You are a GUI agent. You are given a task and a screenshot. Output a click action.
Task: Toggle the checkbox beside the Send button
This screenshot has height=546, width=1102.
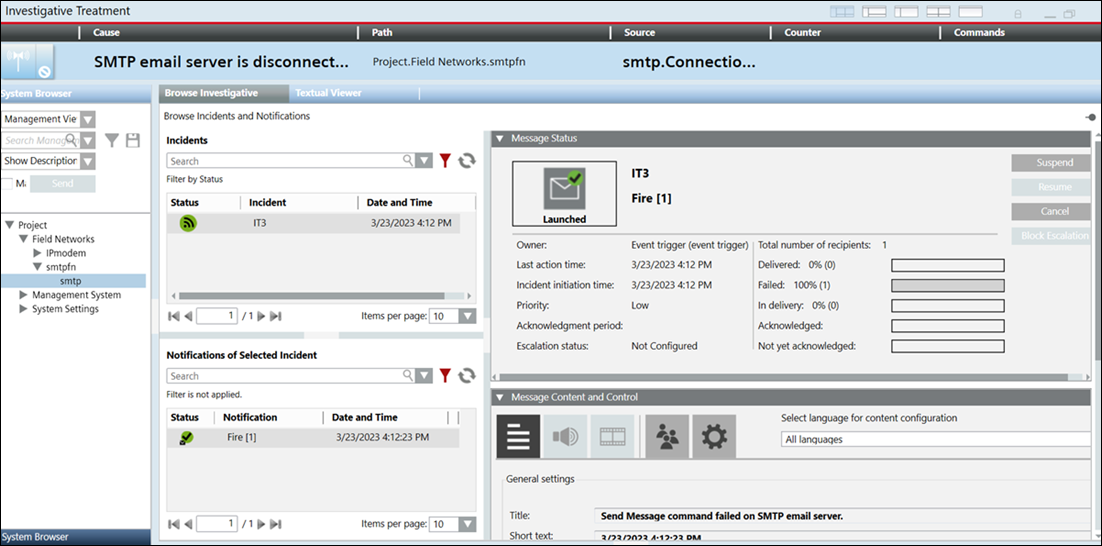8,183
